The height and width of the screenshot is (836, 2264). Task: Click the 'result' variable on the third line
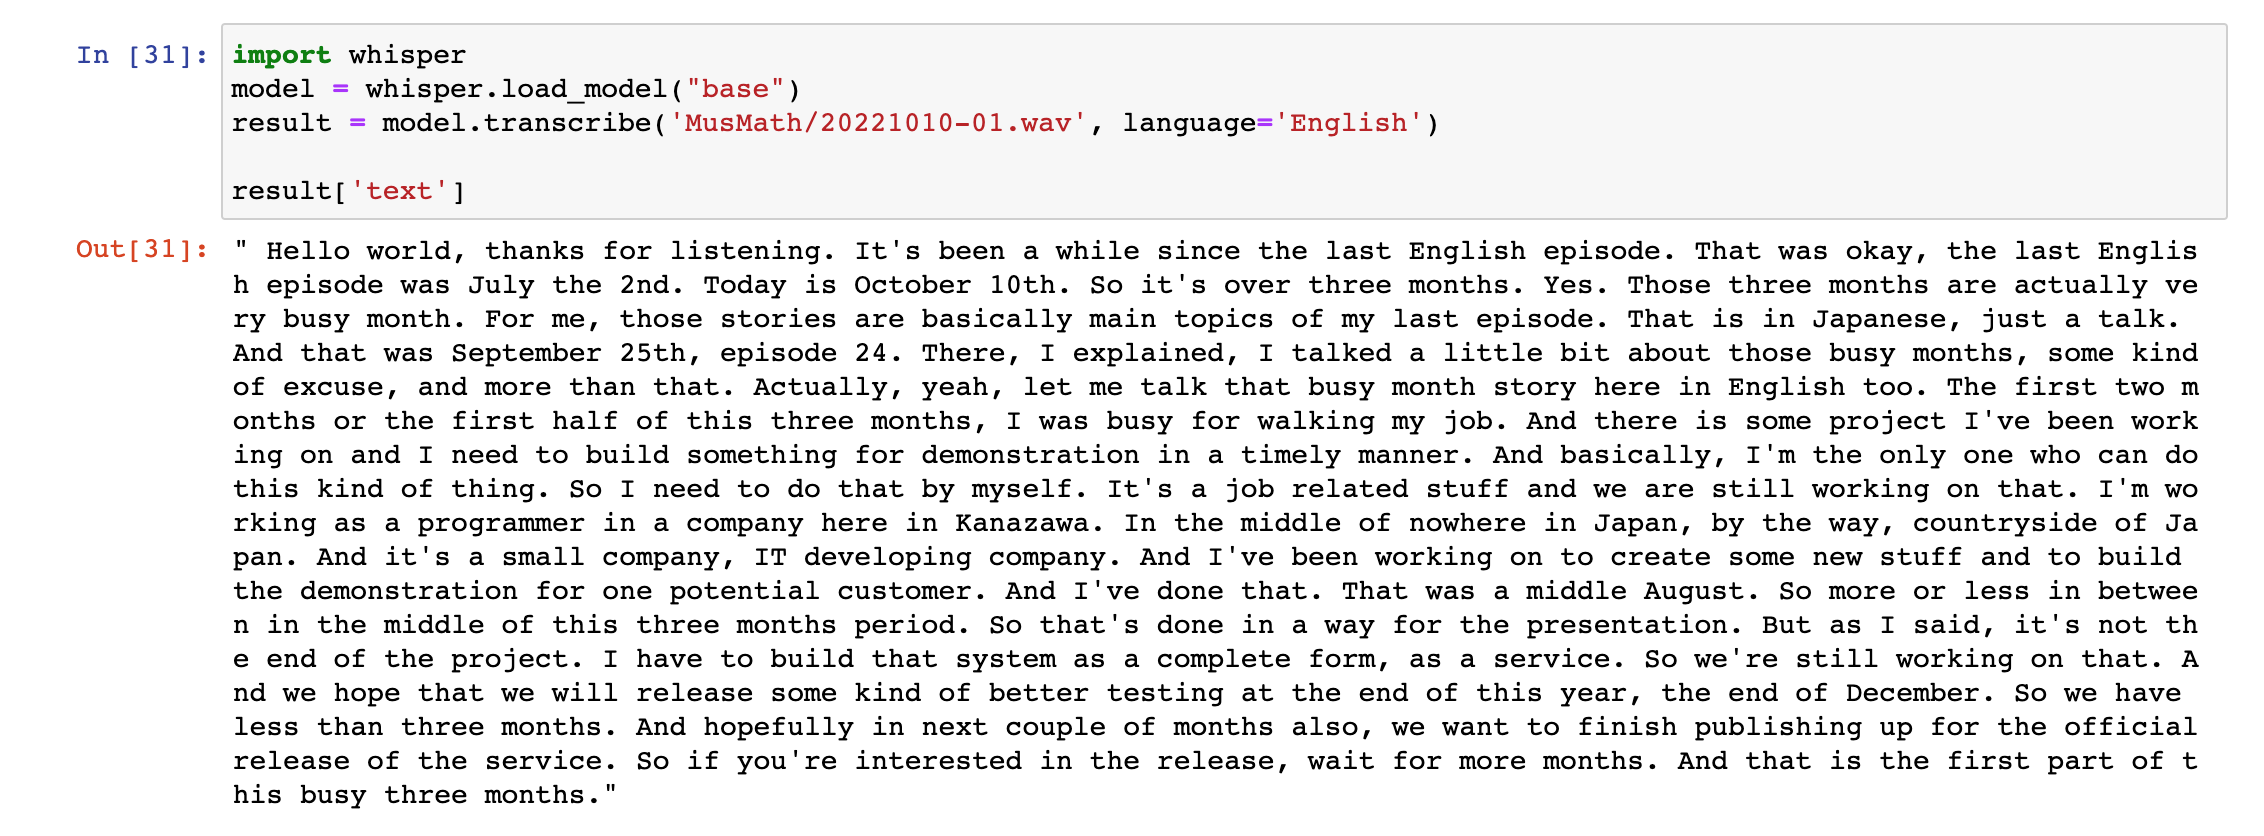click(281, 123)
